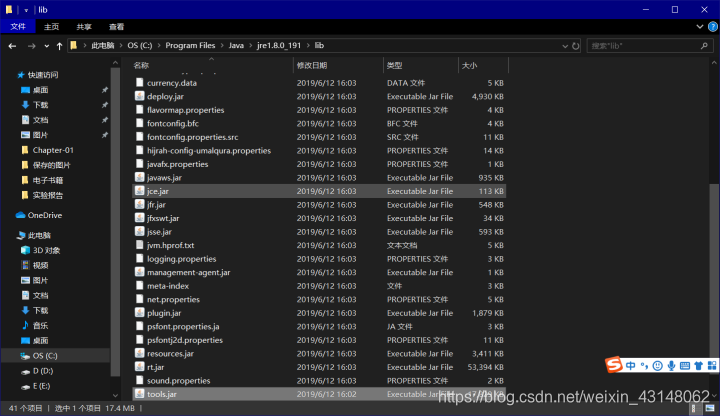
Task: Select the rt.jar file icon
Action: [x=140, y=367]
